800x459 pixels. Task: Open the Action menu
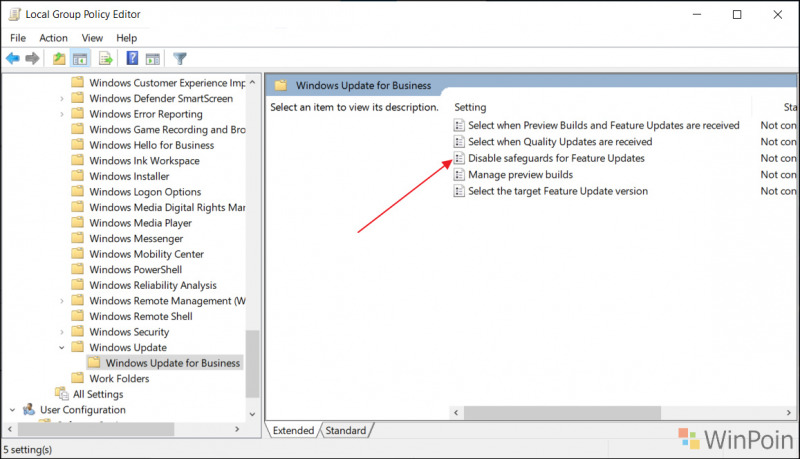pos(54,38)
